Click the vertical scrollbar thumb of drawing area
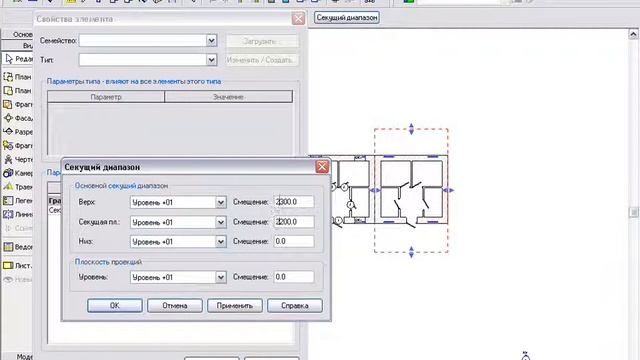 click(633, 212)
